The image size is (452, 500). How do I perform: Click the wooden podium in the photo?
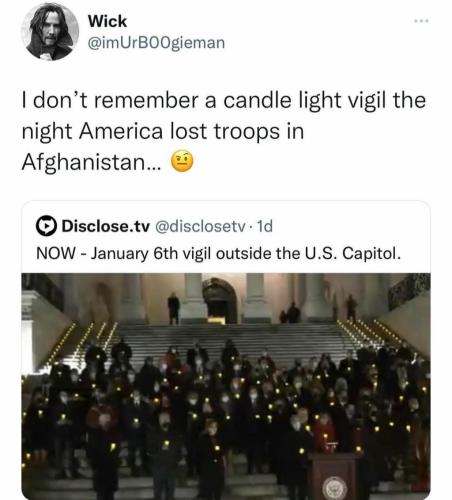click(333, 476)
